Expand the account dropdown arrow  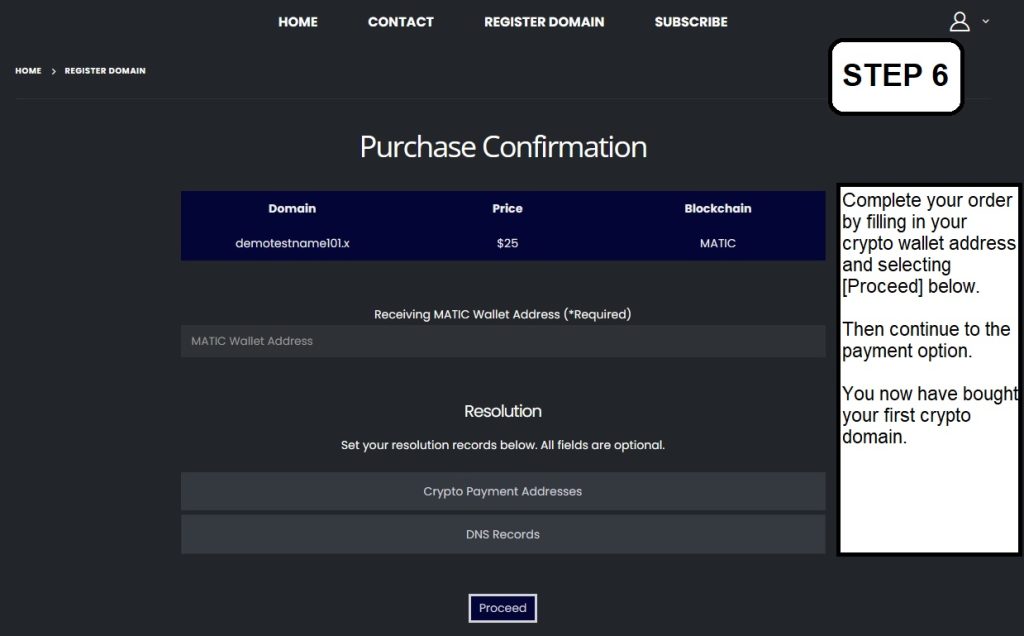click(986, 21)
